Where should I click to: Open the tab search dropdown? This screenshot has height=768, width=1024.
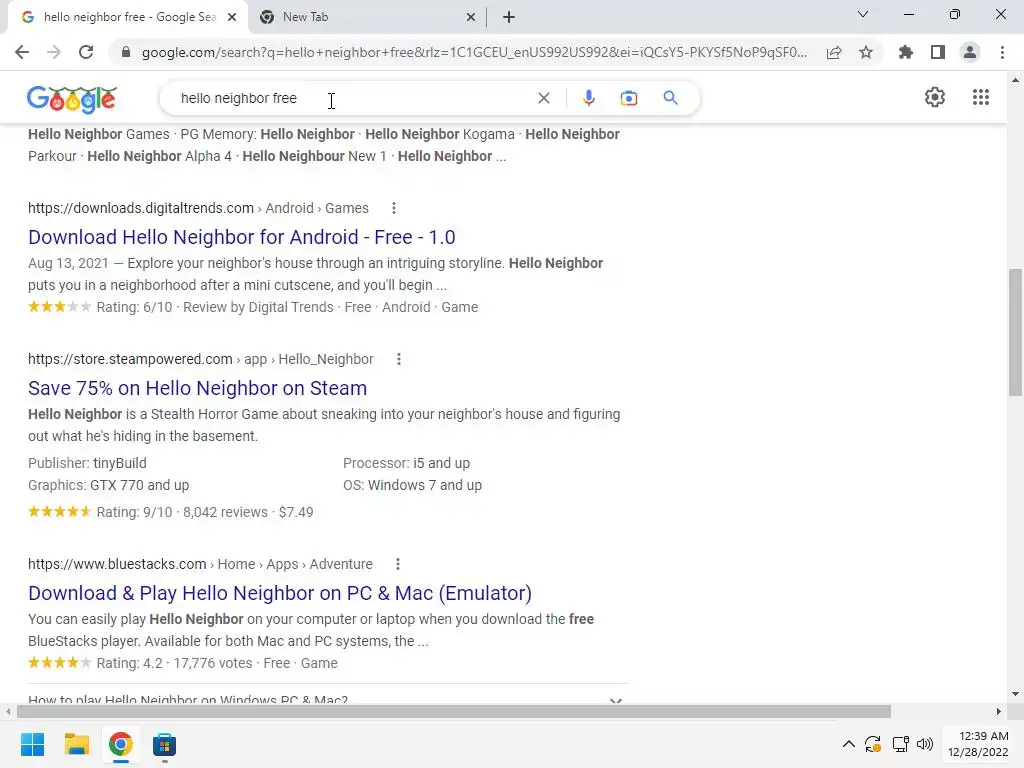863,14
